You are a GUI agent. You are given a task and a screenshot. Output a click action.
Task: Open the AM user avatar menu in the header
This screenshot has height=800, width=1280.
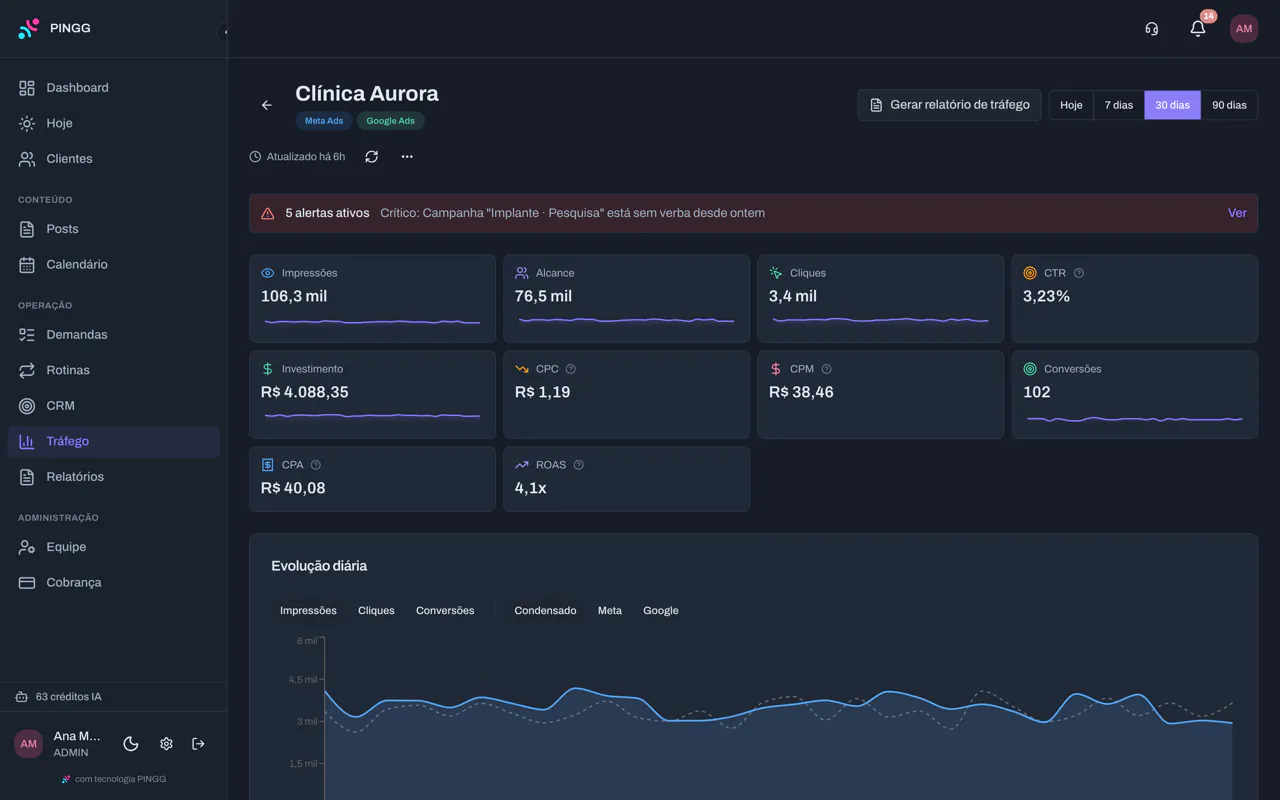click(x=1244, y=29)
